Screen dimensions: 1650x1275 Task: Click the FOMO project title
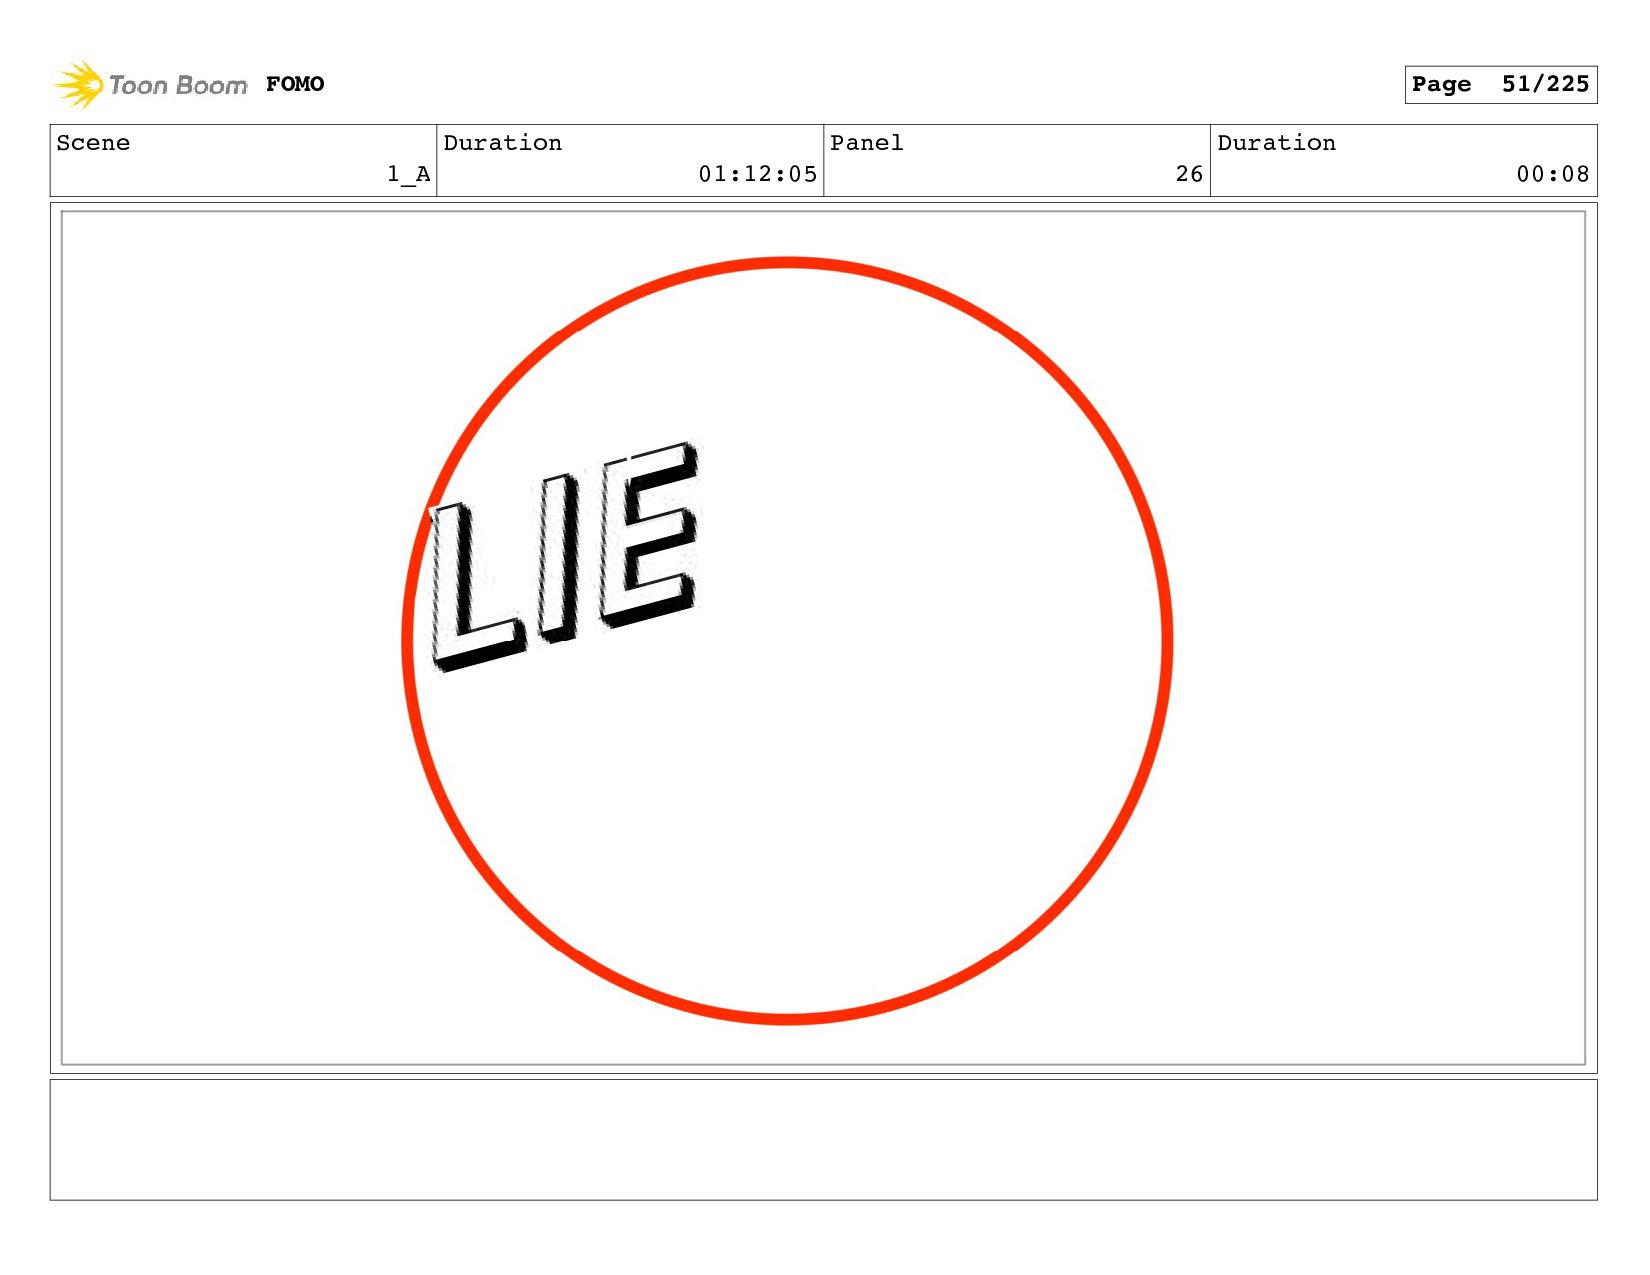(x=295, y=84)
